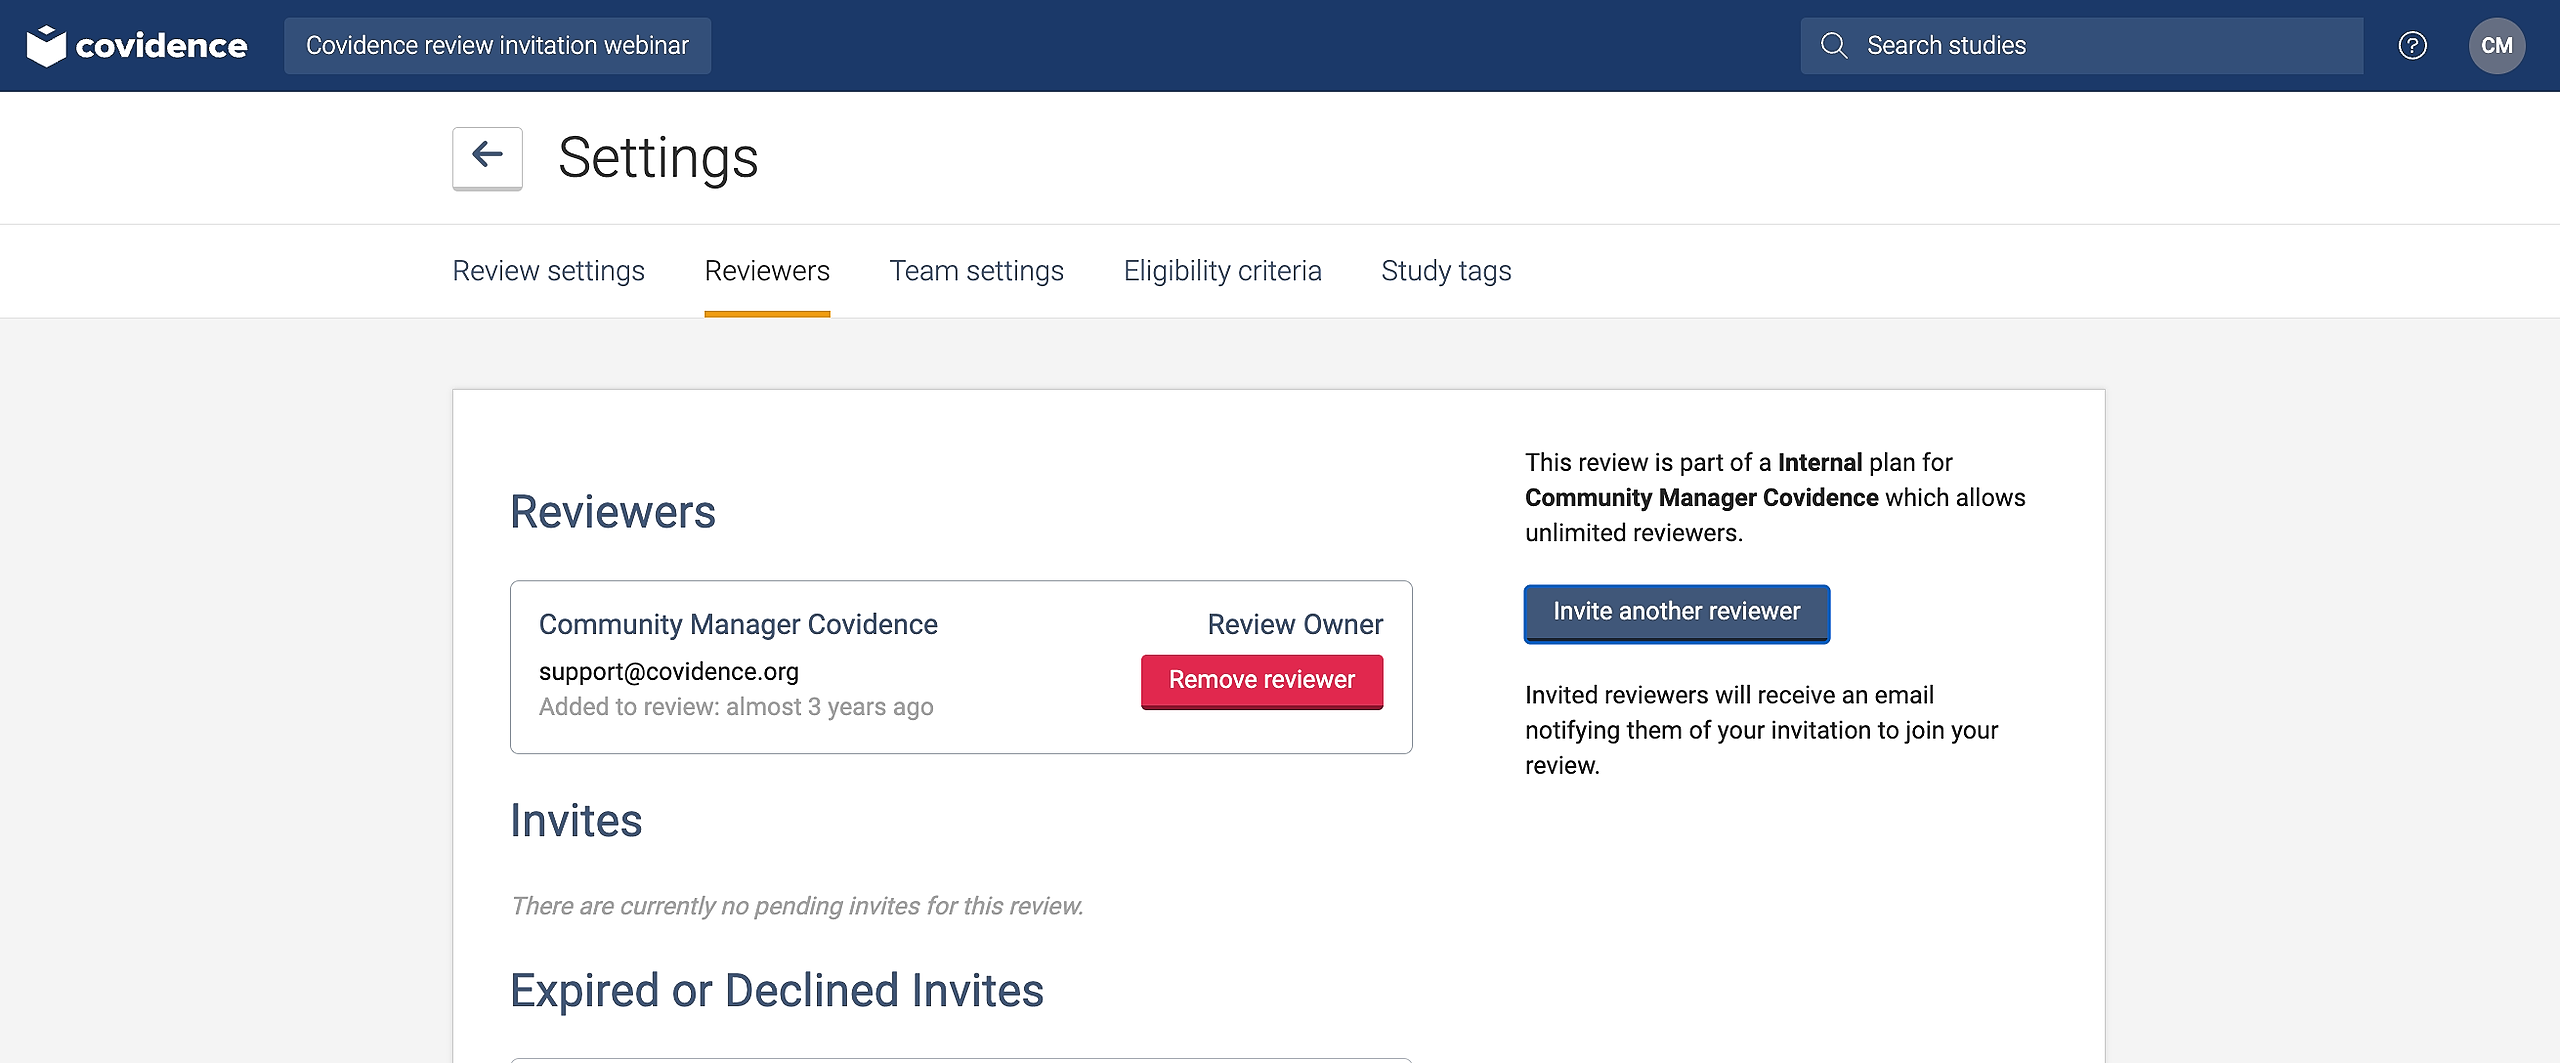Click the Covidence wordmark in the header
Screen dimensions: 2560x1063
point(161,46)
